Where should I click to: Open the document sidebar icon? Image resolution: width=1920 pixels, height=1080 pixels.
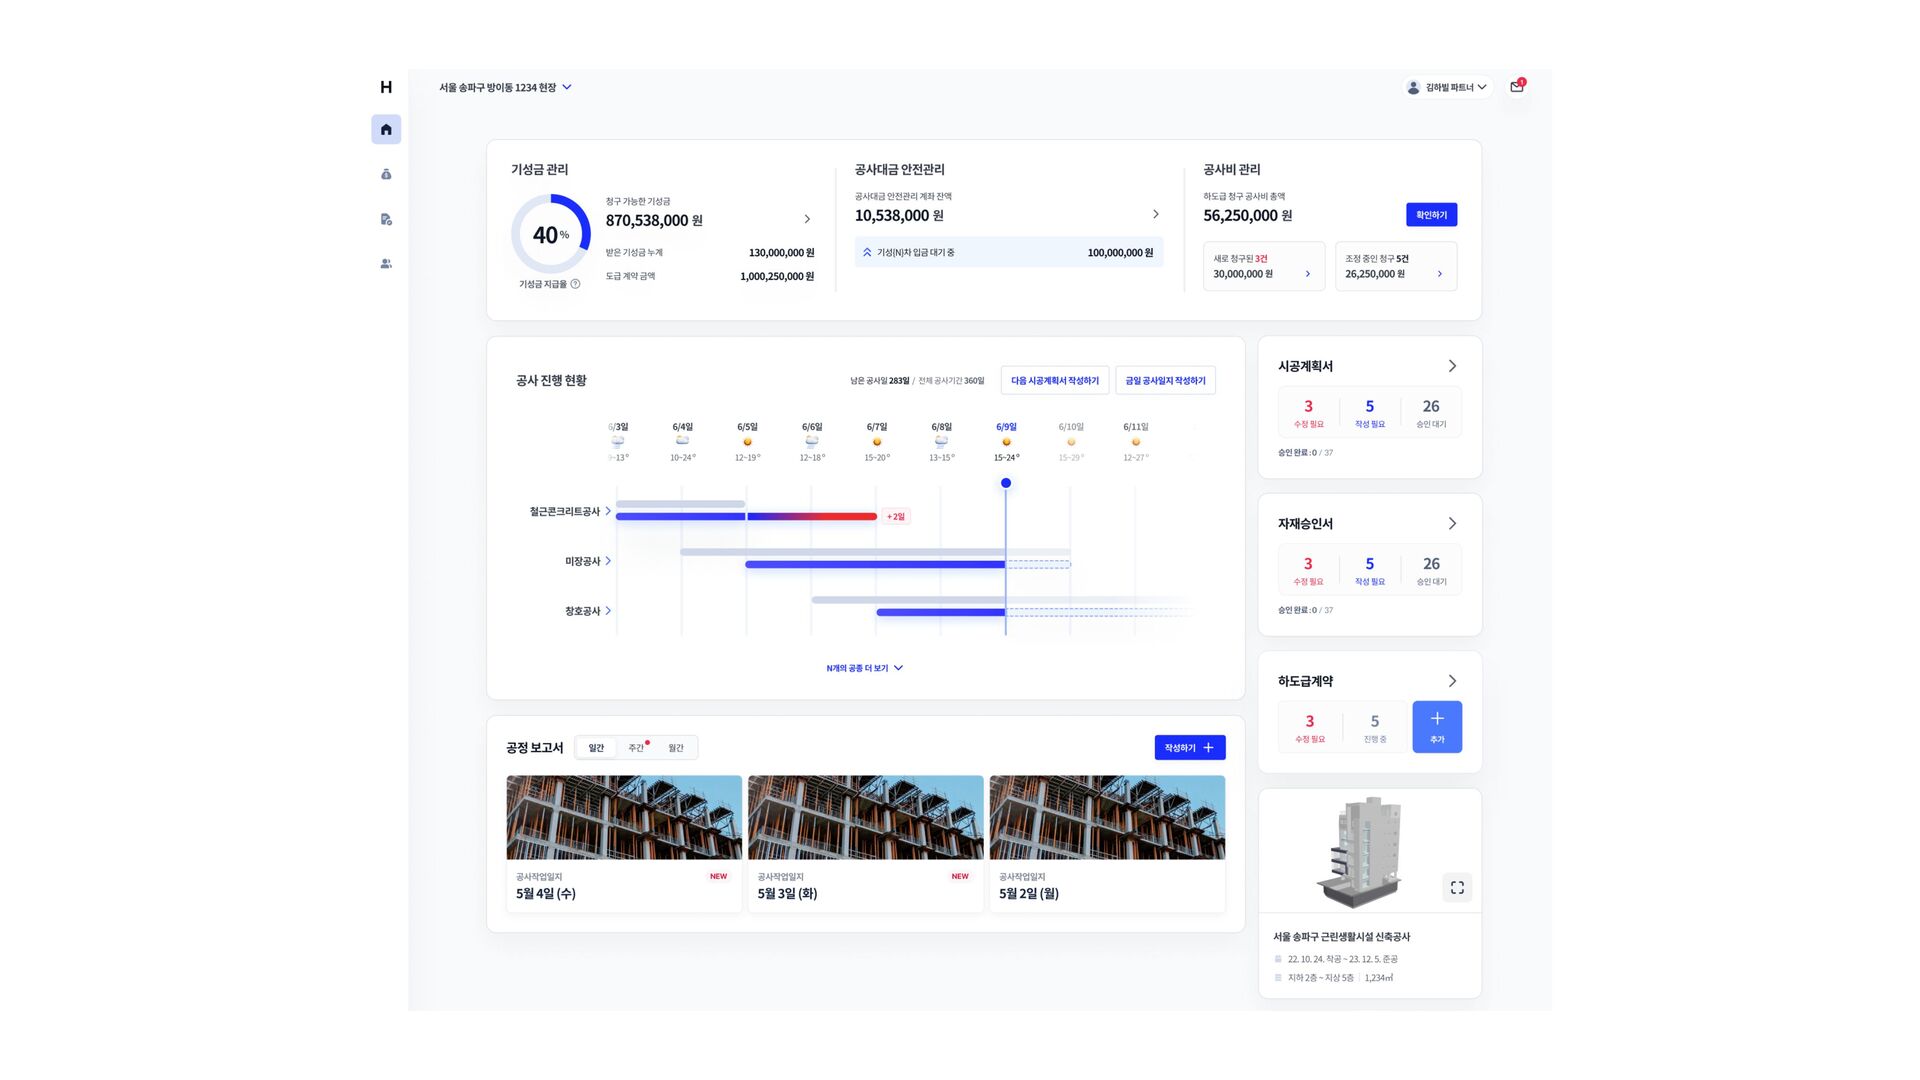(x=386, y=219)
